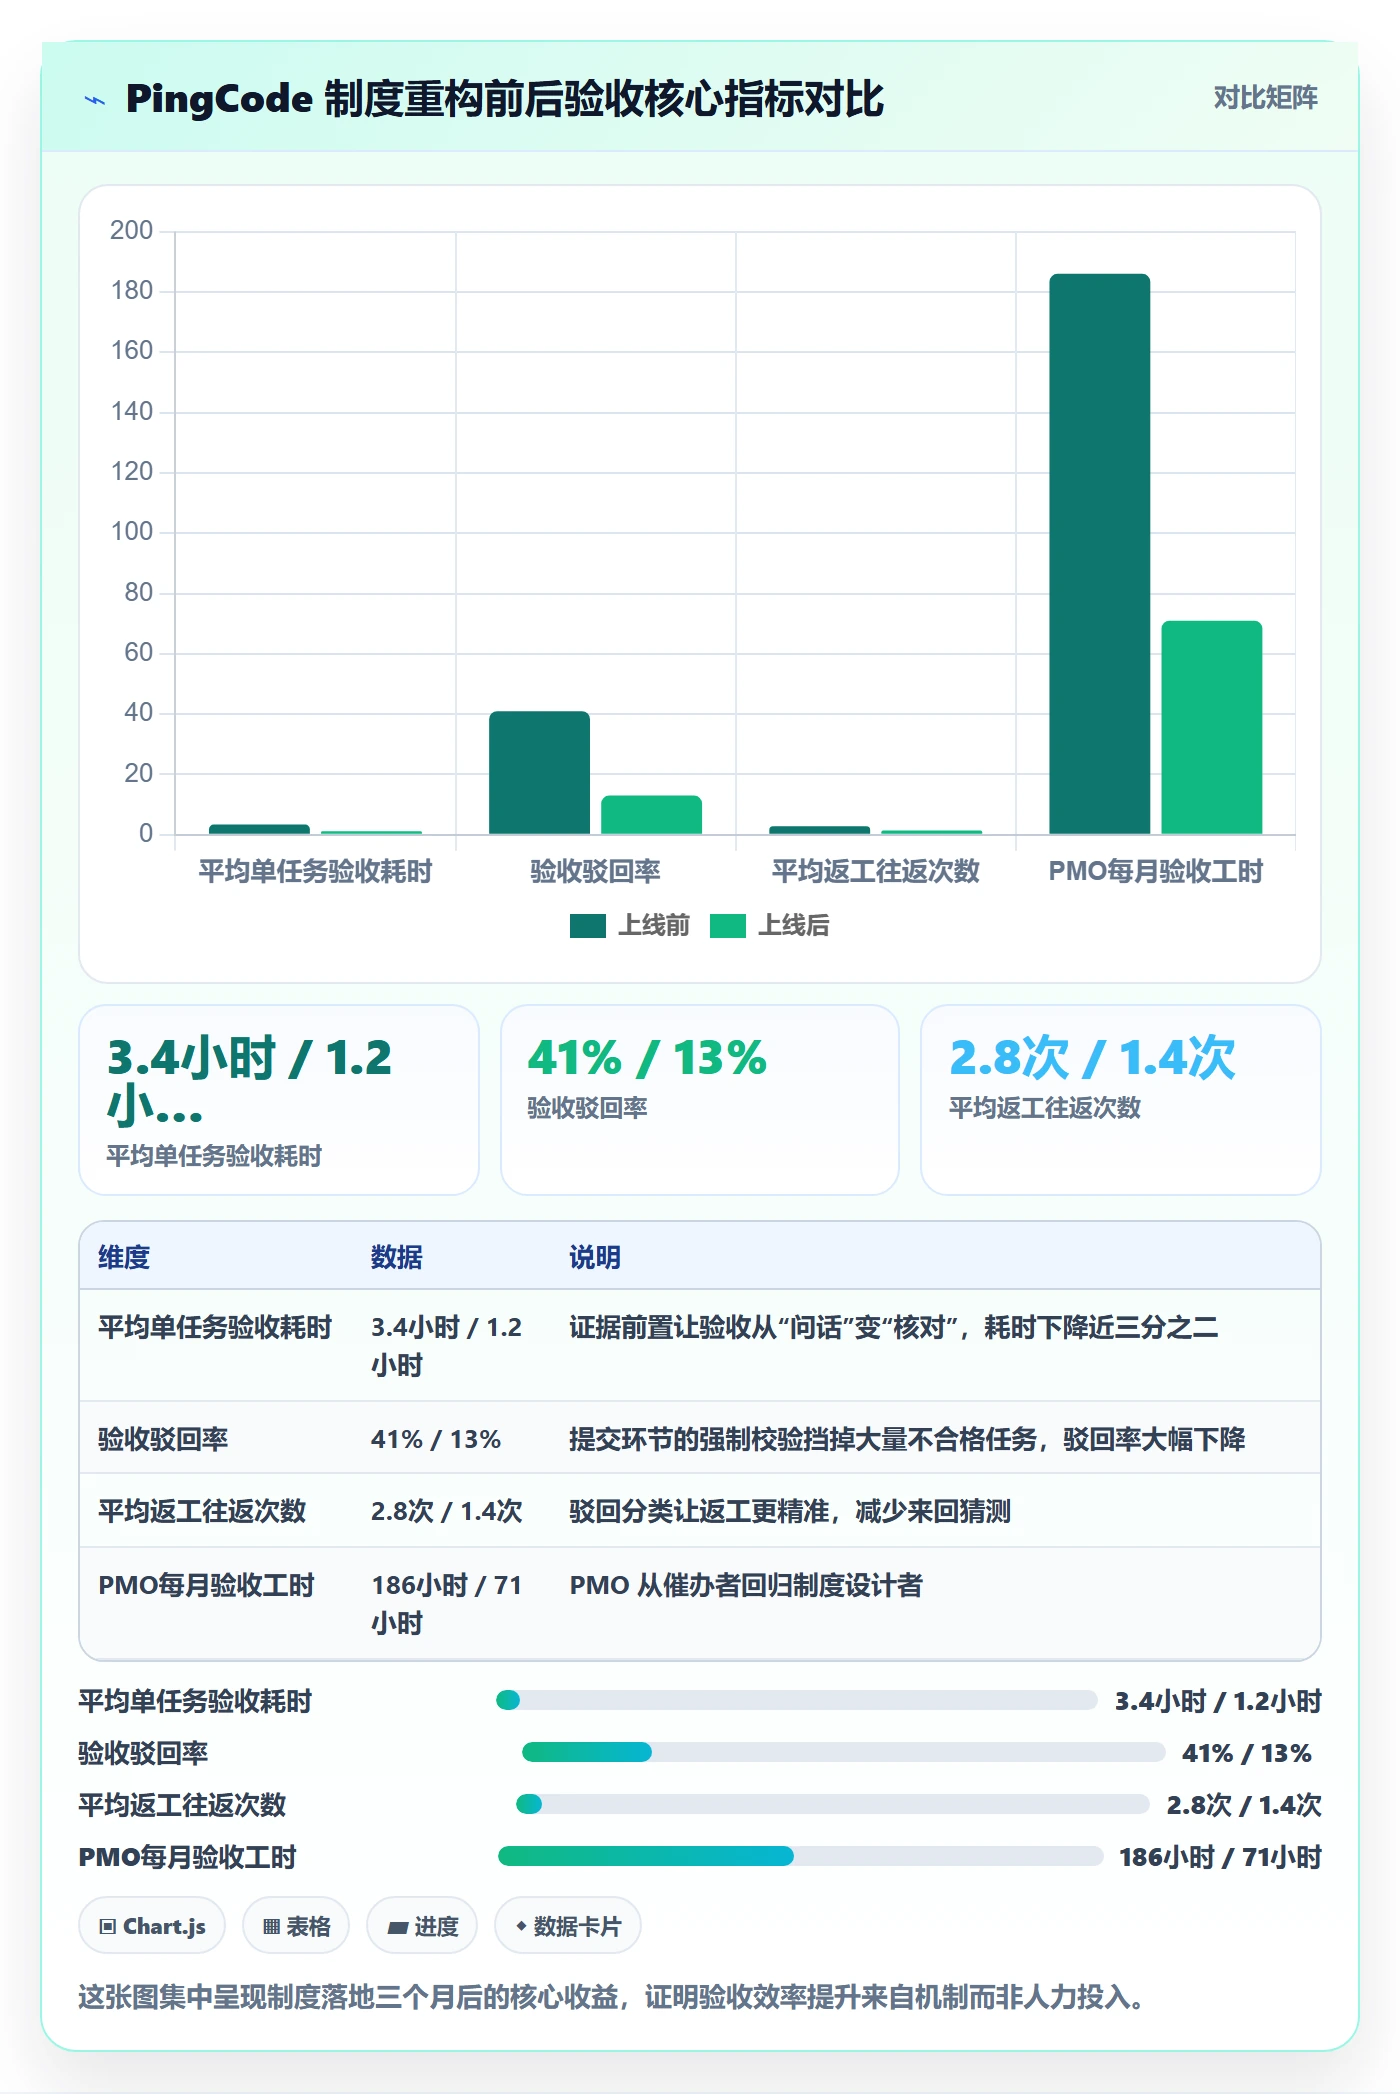Click the table cell 186小时 / 71小时
1400x2094 pixels.
[x=447, y=1604]
